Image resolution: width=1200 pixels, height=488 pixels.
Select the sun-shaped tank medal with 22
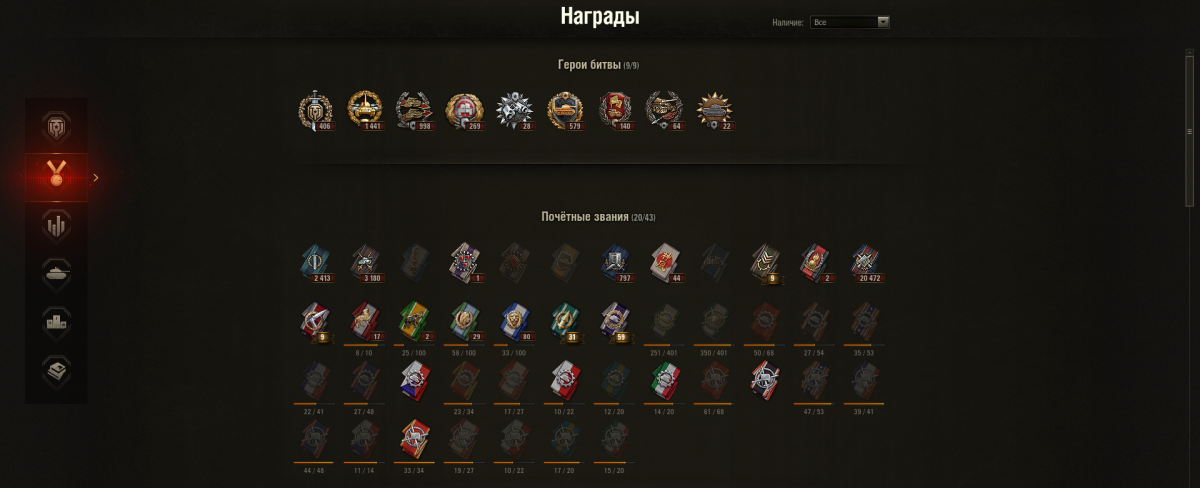[714, 110]
